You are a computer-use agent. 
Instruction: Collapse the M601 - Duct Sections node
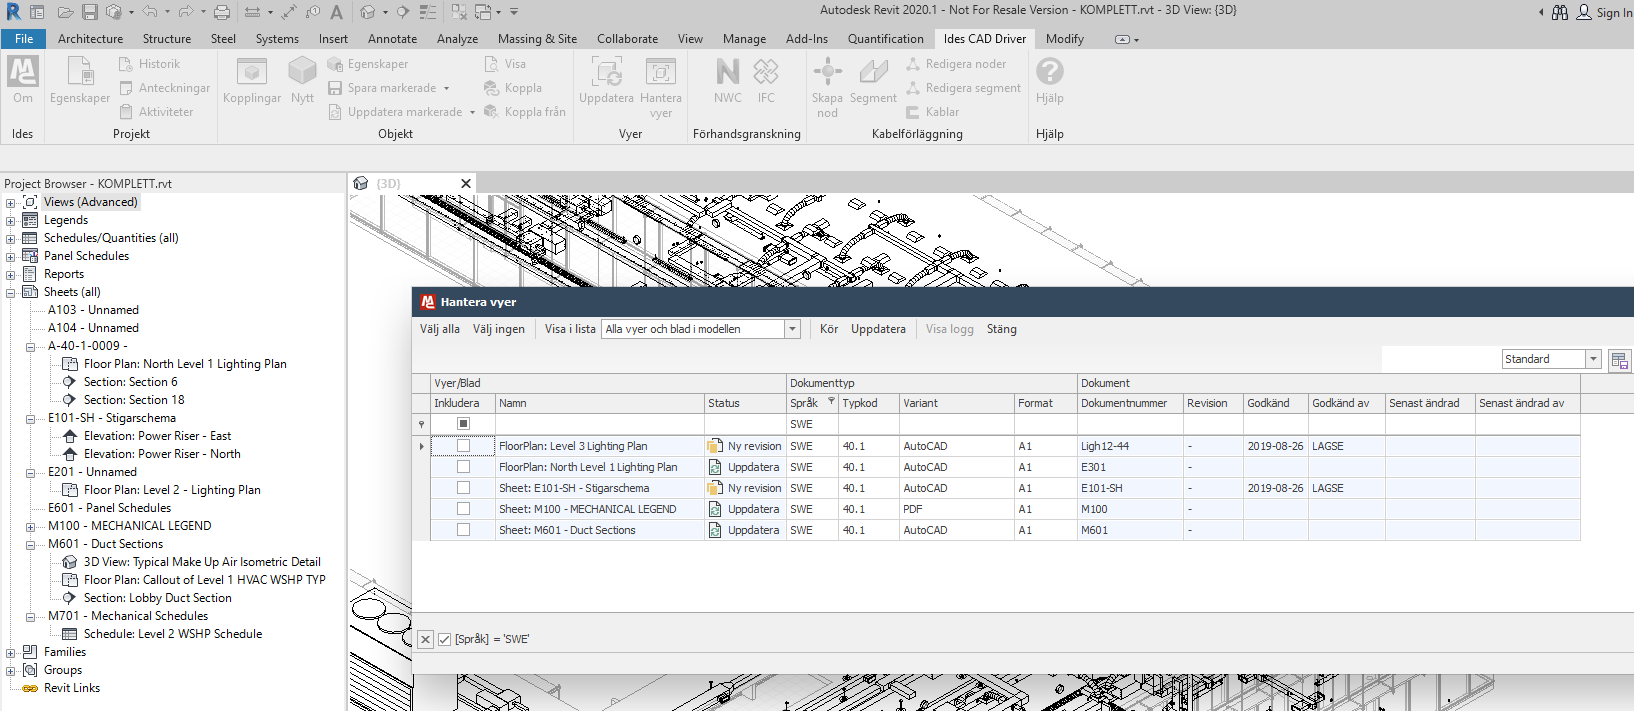point(30,544)
